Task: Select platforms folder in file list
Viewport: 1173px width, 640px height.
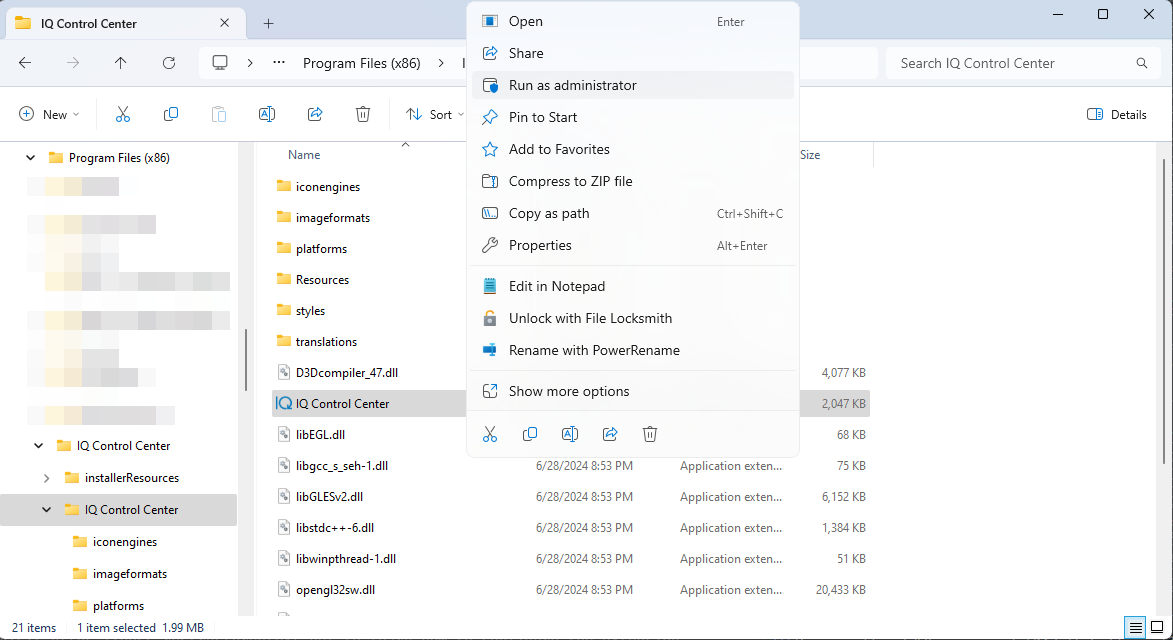Action: 311,249
